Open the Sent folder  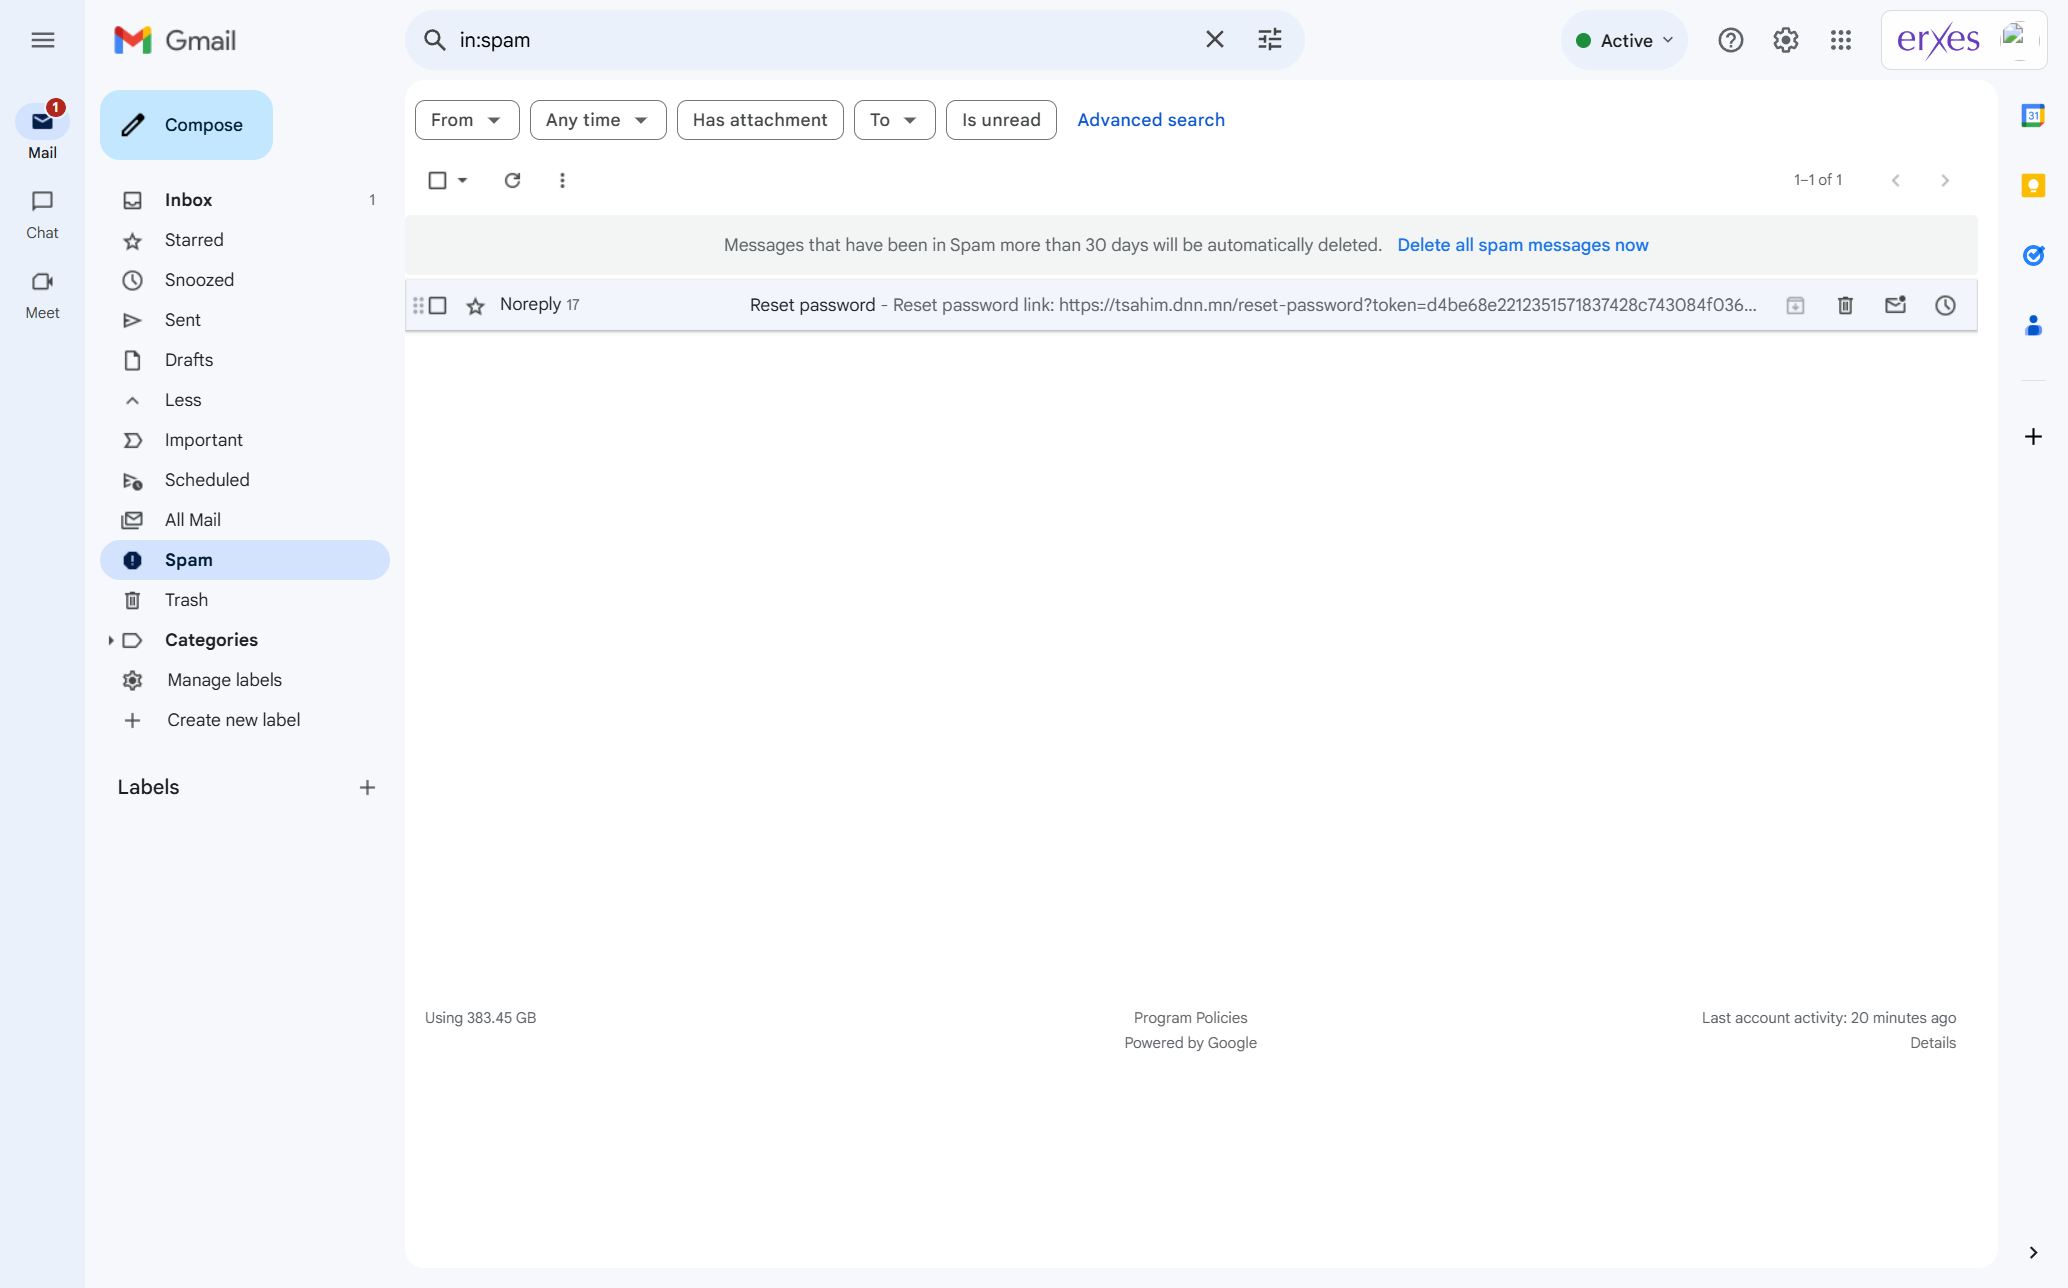tap(245, 320)
